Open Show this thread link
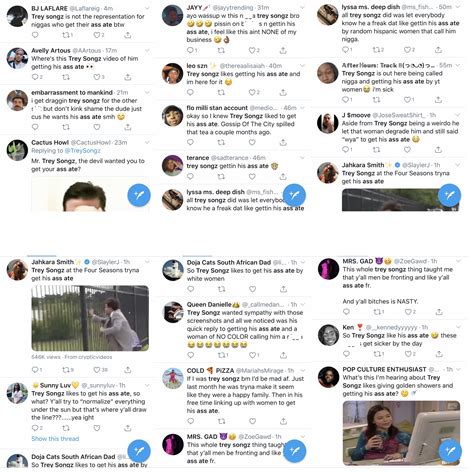Viewport: 474px width, 472px height. coord(55,439)
